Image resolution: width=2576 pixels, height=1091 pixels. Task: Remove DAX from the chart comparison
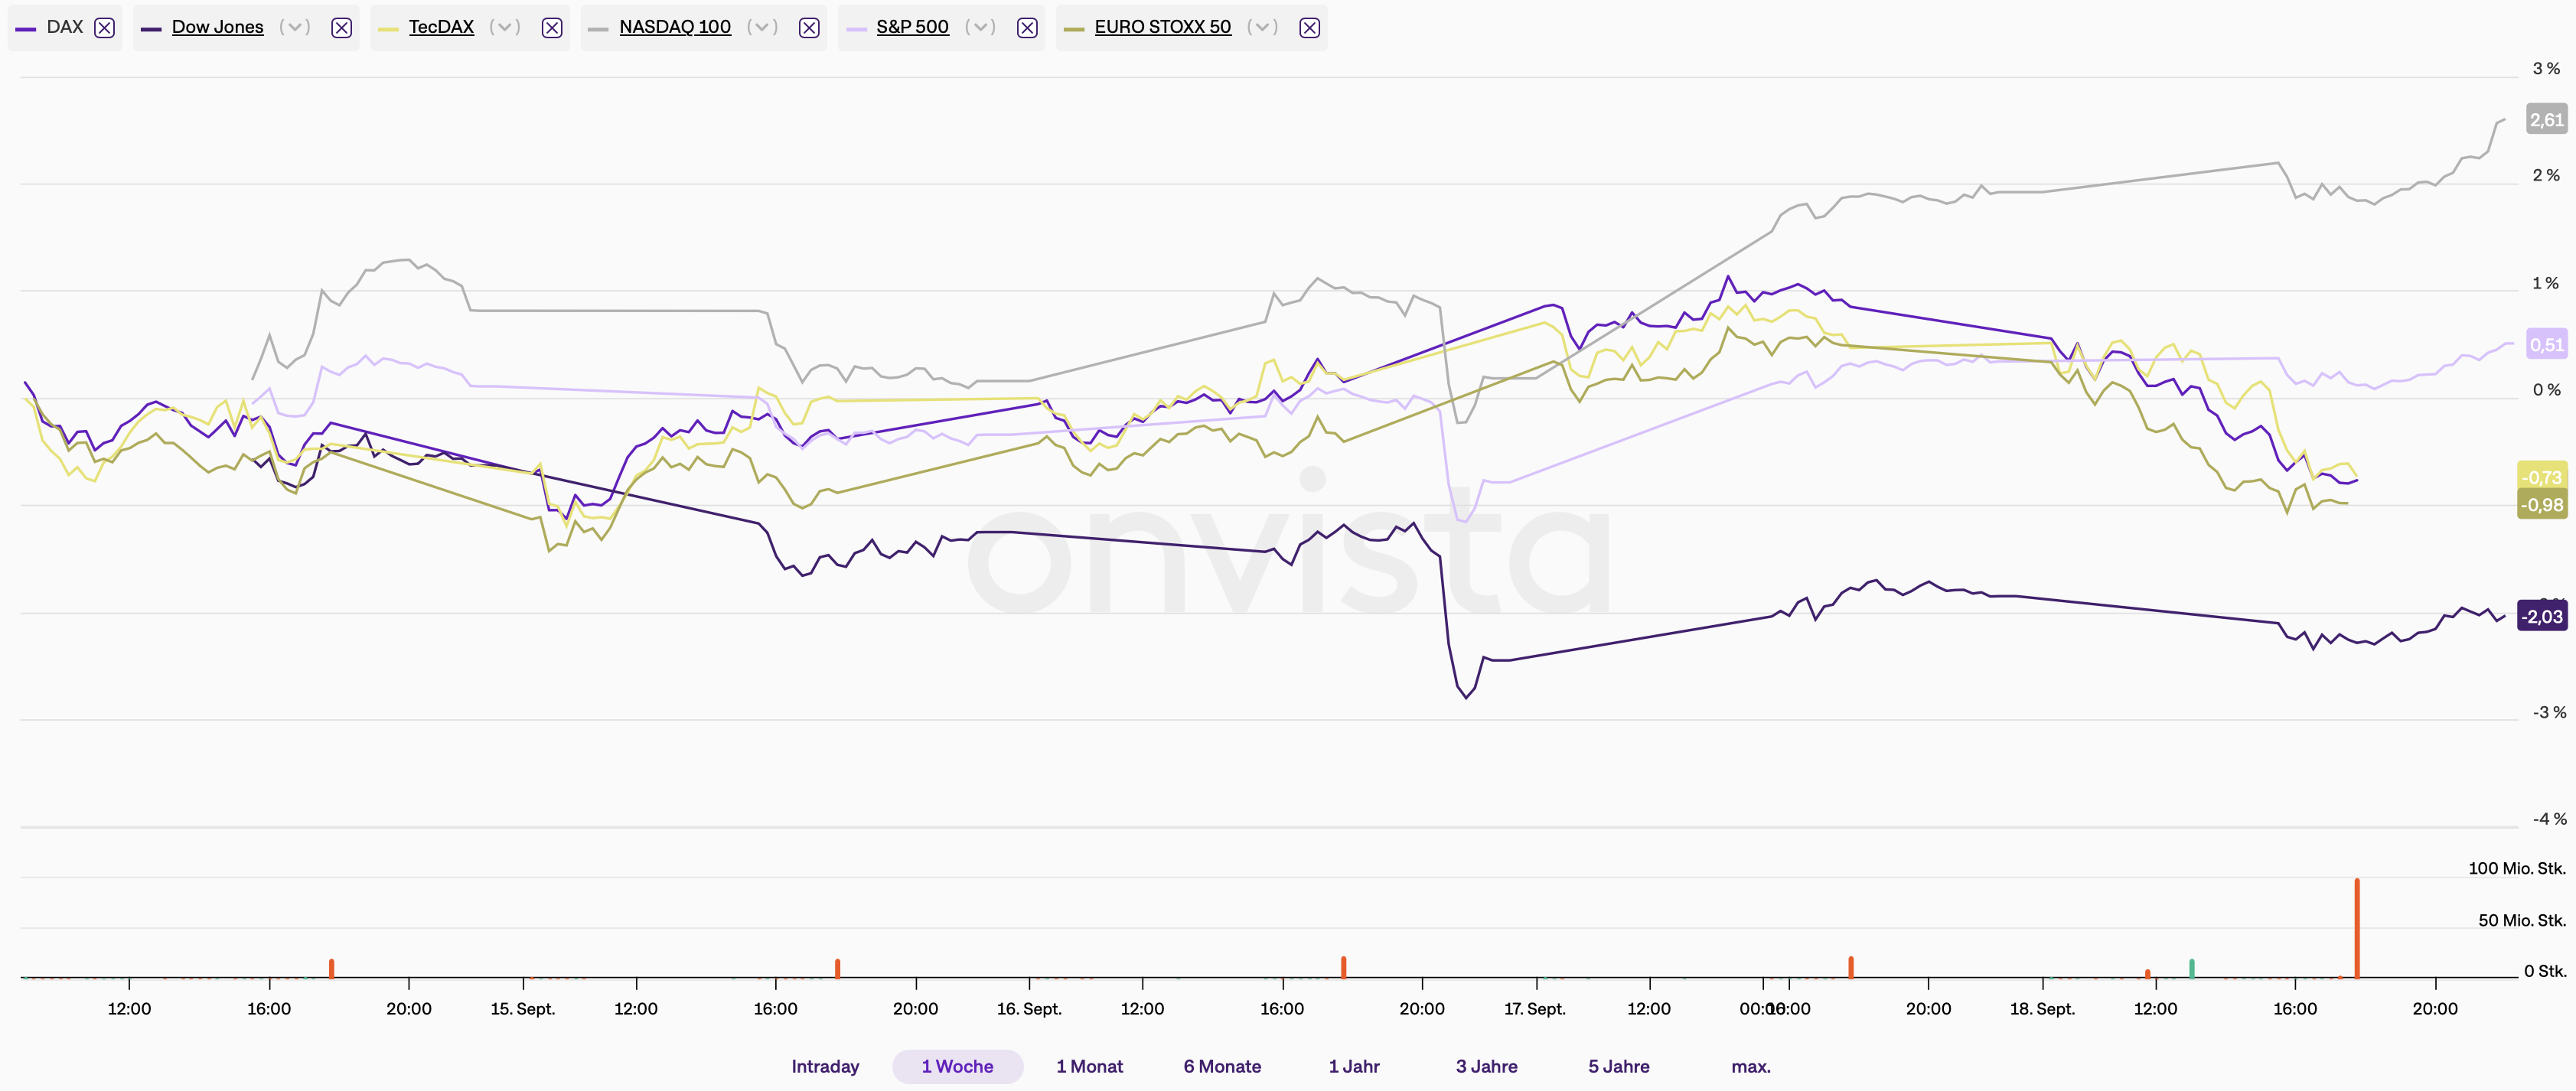[104, 28]
